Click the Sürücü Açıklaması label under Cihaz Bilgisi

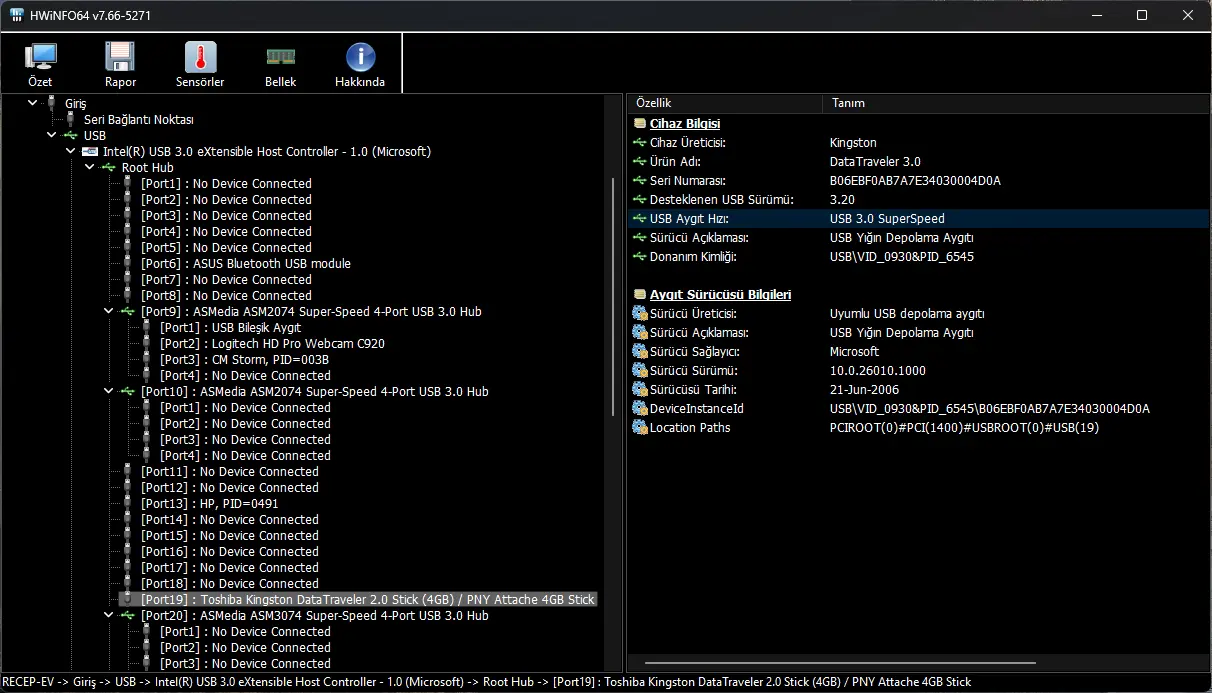point(699,238)
